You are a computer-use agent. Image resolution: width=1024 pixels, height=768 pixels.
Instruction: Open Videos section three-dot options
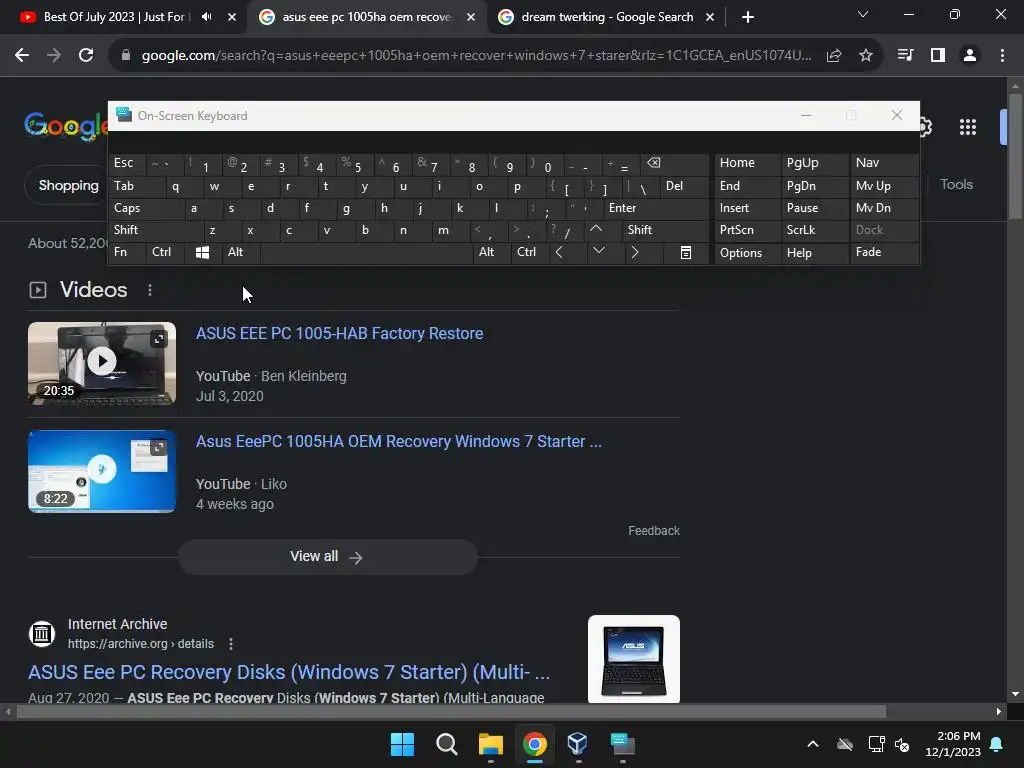150,290
